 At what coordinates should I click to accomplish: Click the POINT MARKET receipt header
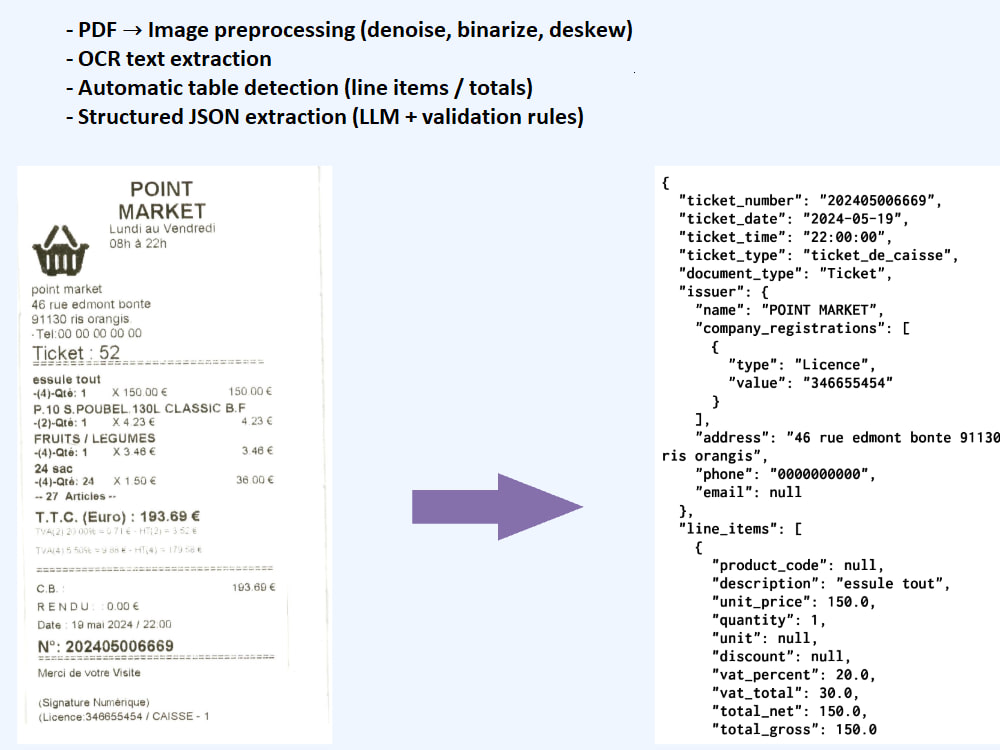click(x=161, y=200)
